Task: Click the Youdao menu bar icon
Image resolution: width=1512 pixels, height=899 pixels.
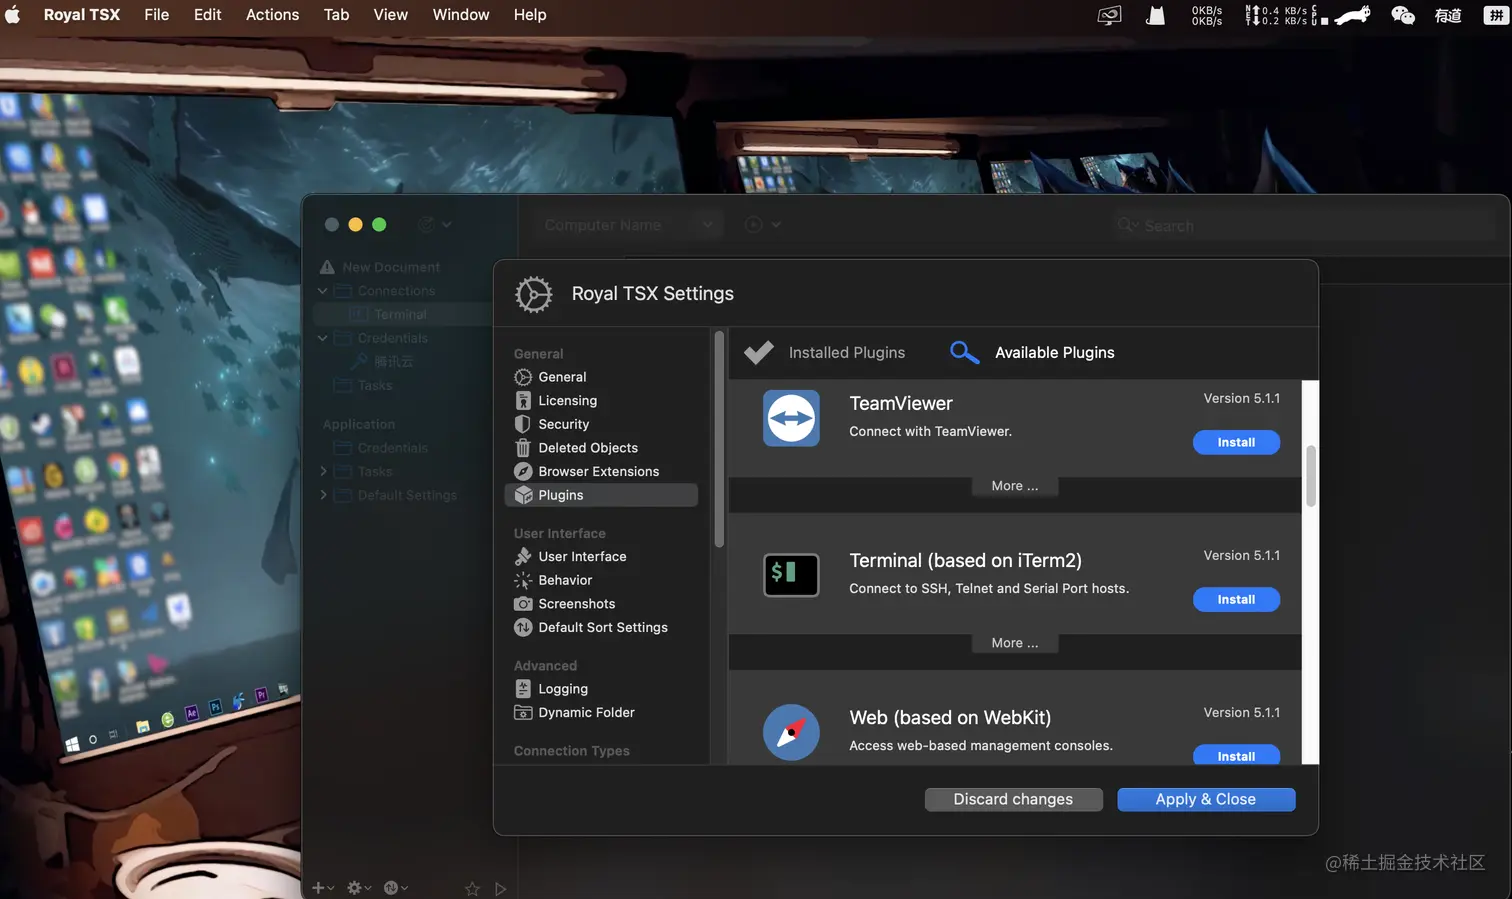Action: pyautogui.click(x=1448, y=15)
